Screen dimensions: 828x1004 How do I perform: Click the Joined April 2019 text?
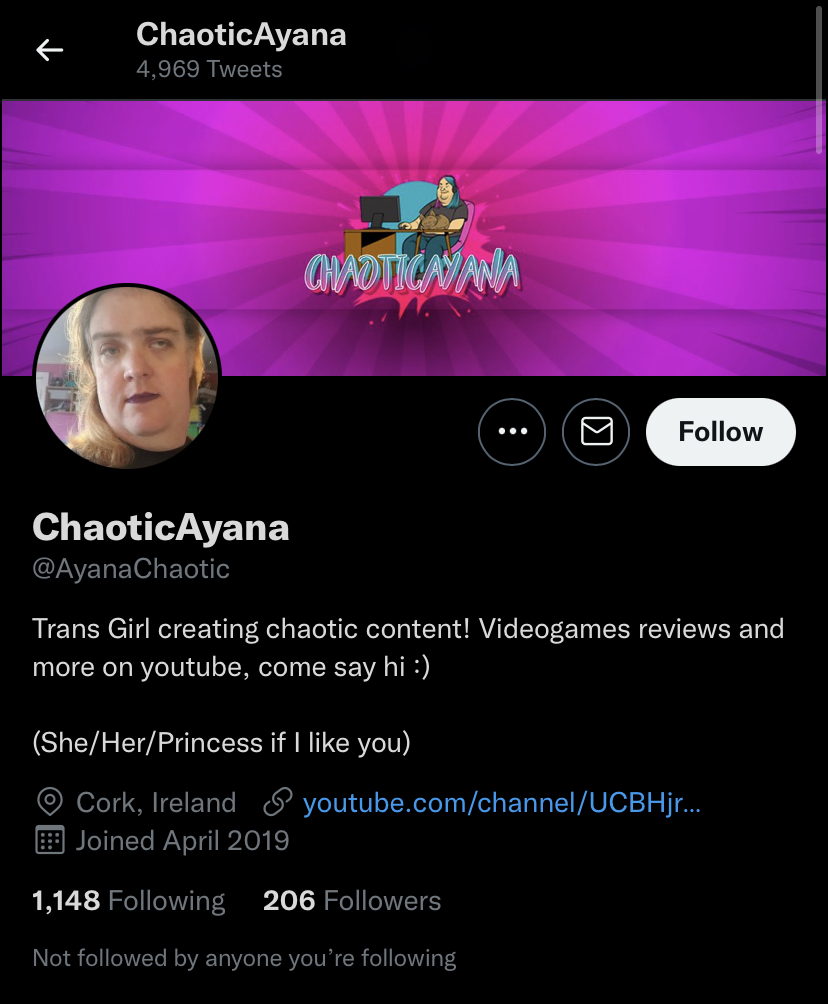tap(183, 841)
